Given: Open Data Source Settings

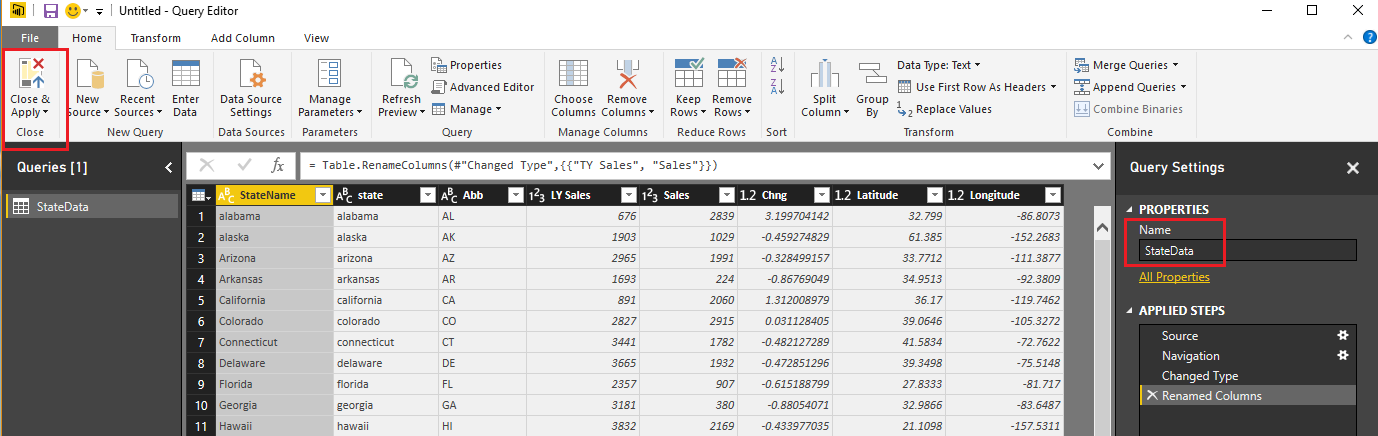Looking at the screenshot, I should click(251, 88).
